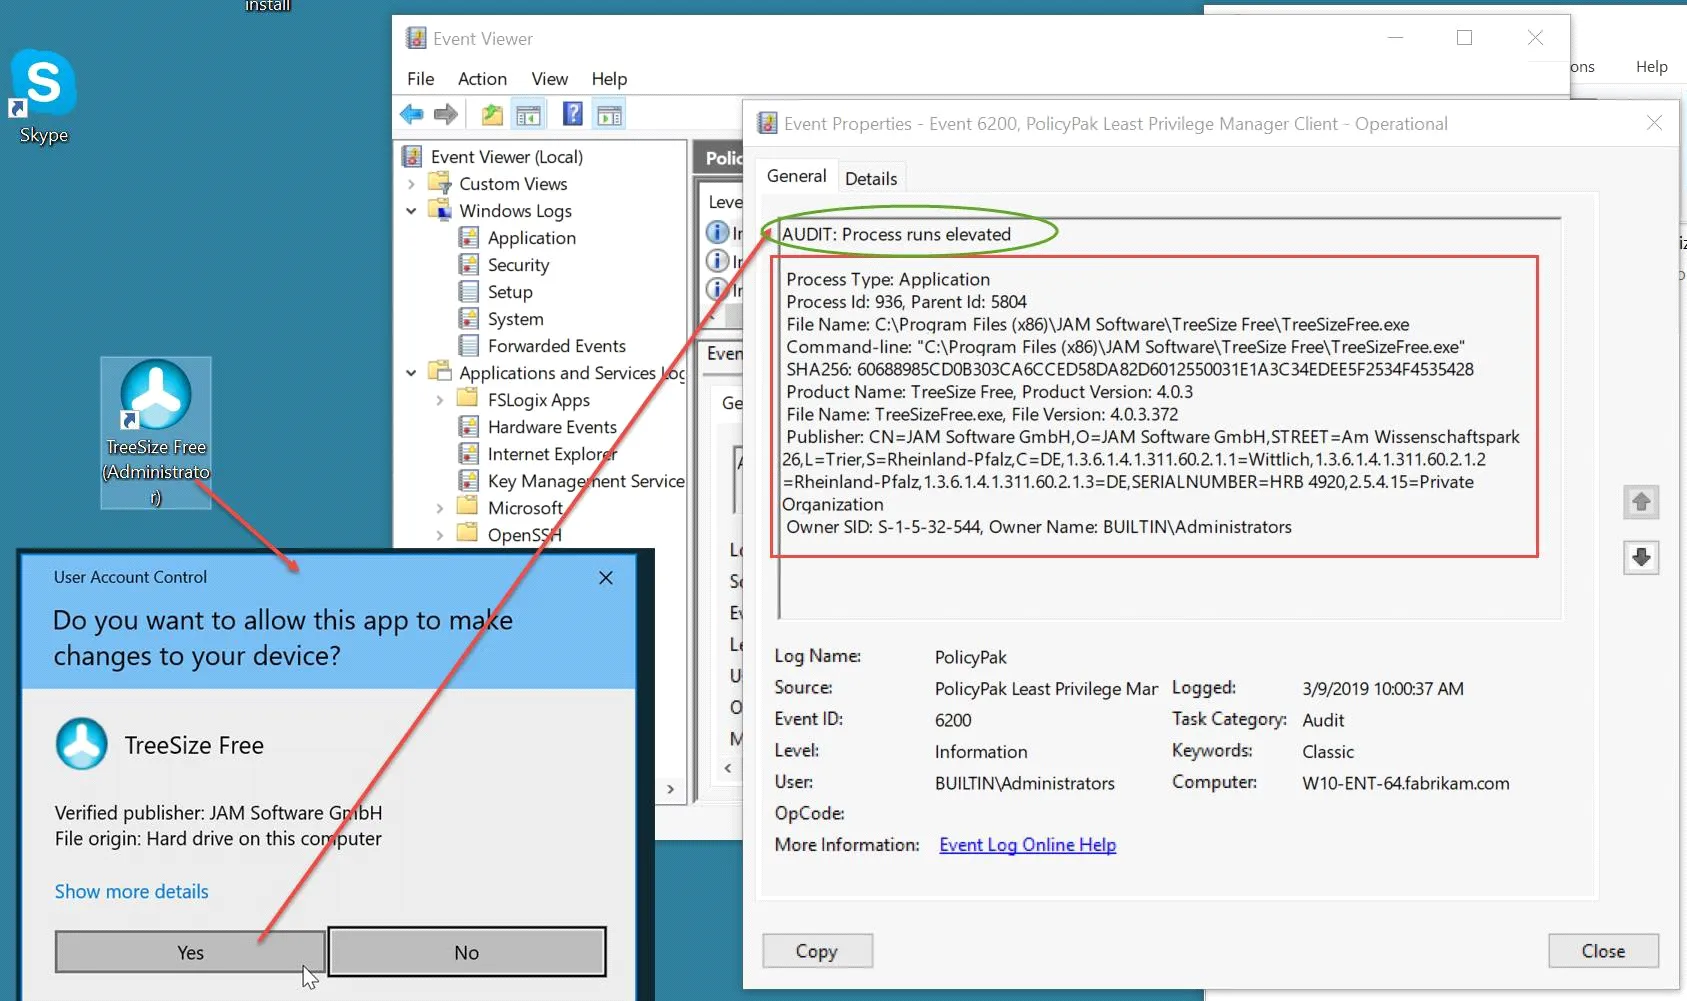This screenshot has height=1001, width=1687.
Task: Click the back navigation arrow in Event Viewer
Action: (x=411, y=114)
